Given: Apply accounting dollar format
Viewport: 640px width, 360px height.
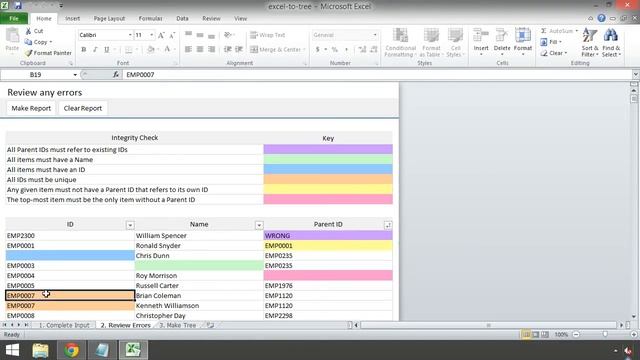Looking at the screenshot, I should [318, 49].
